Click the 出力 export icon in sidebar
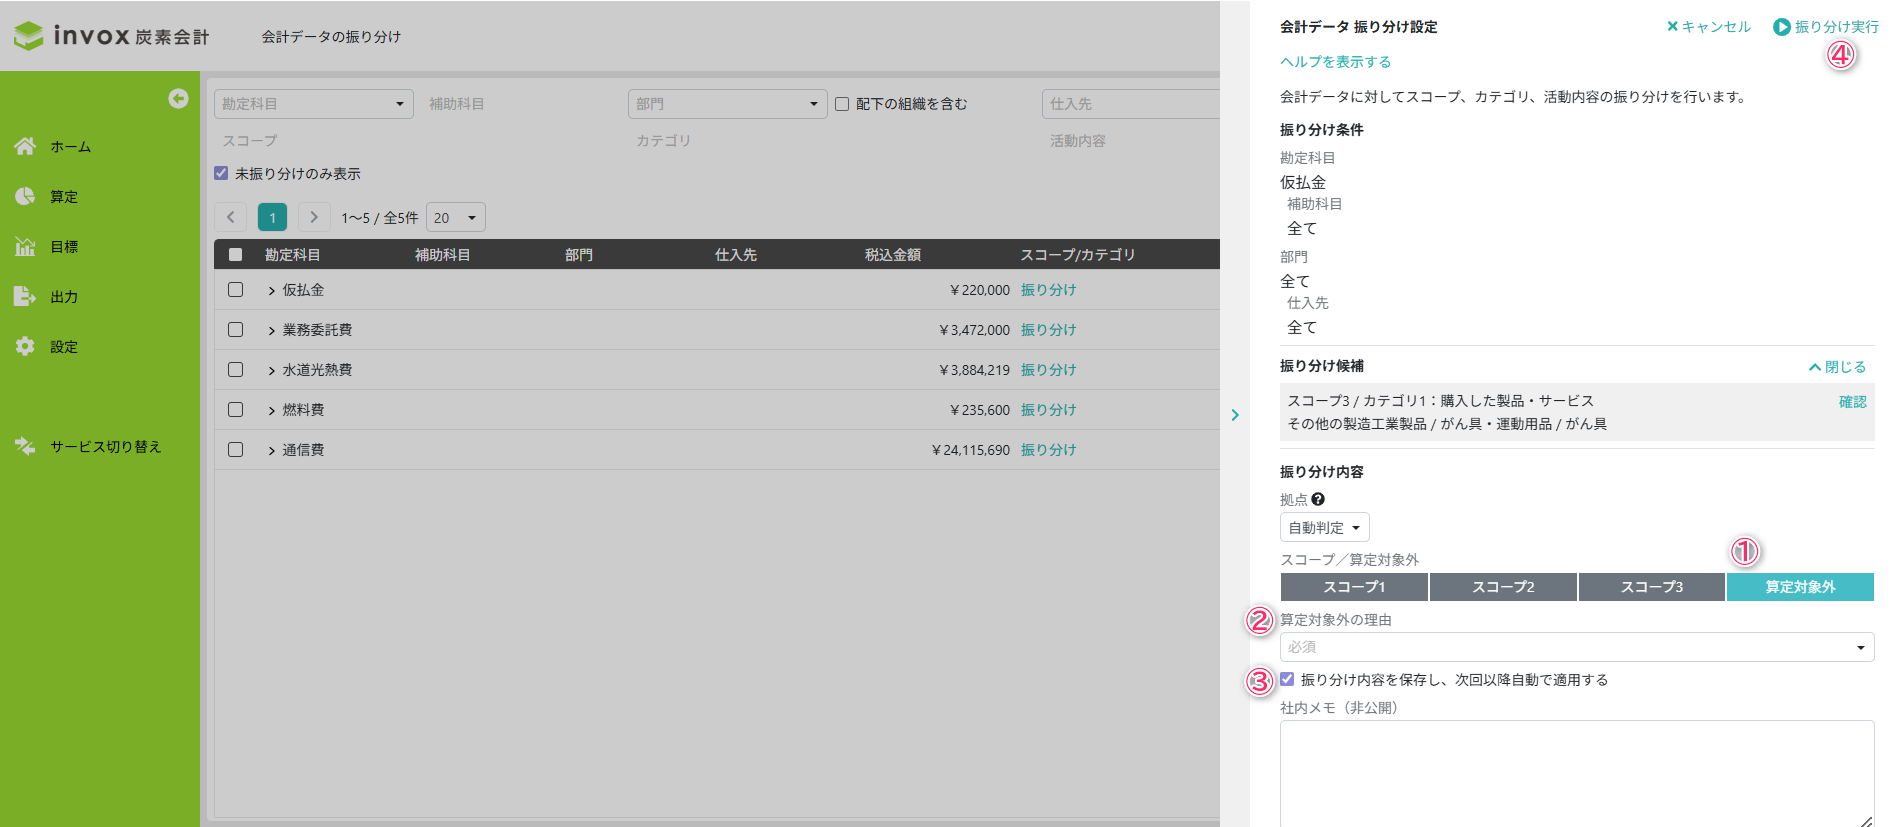 25,296
